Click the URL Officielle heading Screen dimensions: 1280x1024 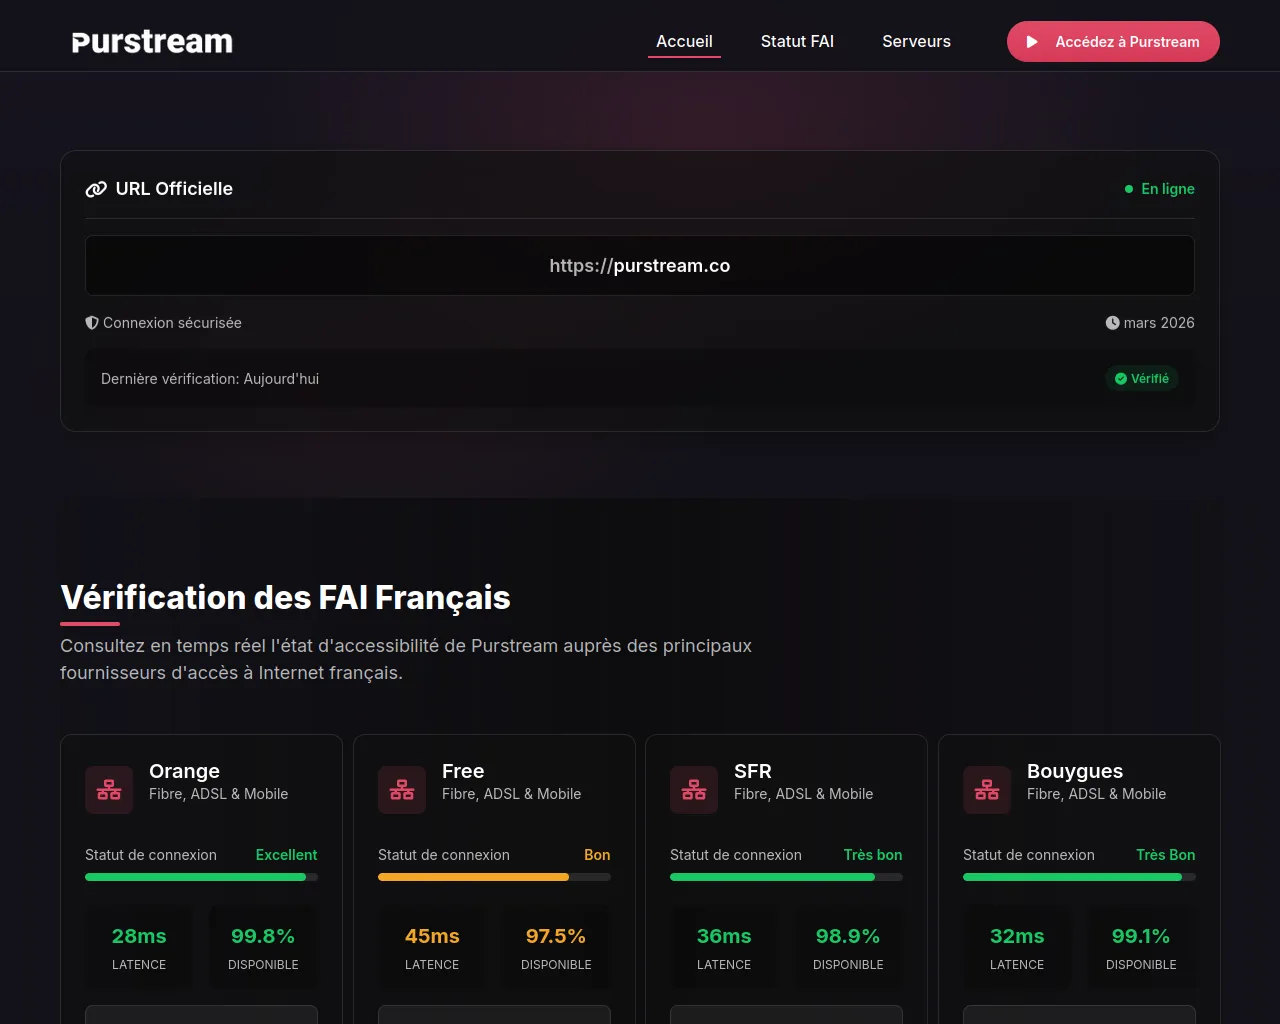[174, 189]
